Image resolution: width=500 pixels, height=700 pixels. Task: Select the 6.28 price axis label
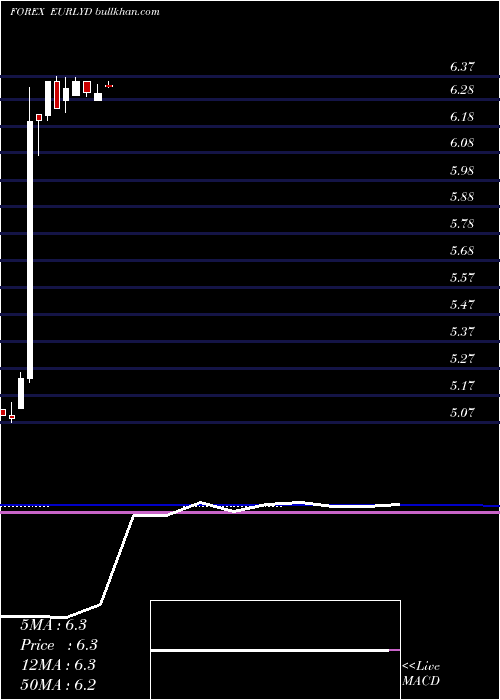(x=462, y=90)
